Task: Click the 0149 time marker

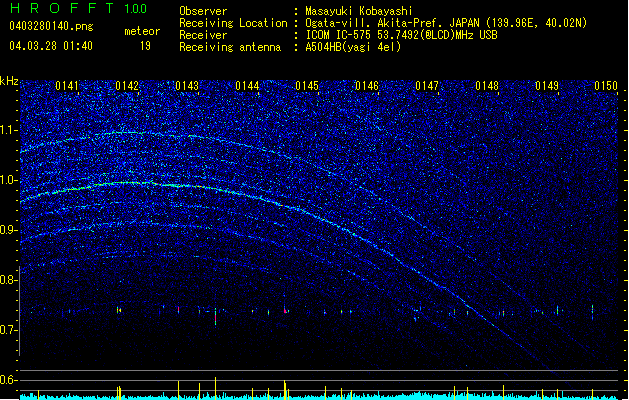Action: pos(547,86)
